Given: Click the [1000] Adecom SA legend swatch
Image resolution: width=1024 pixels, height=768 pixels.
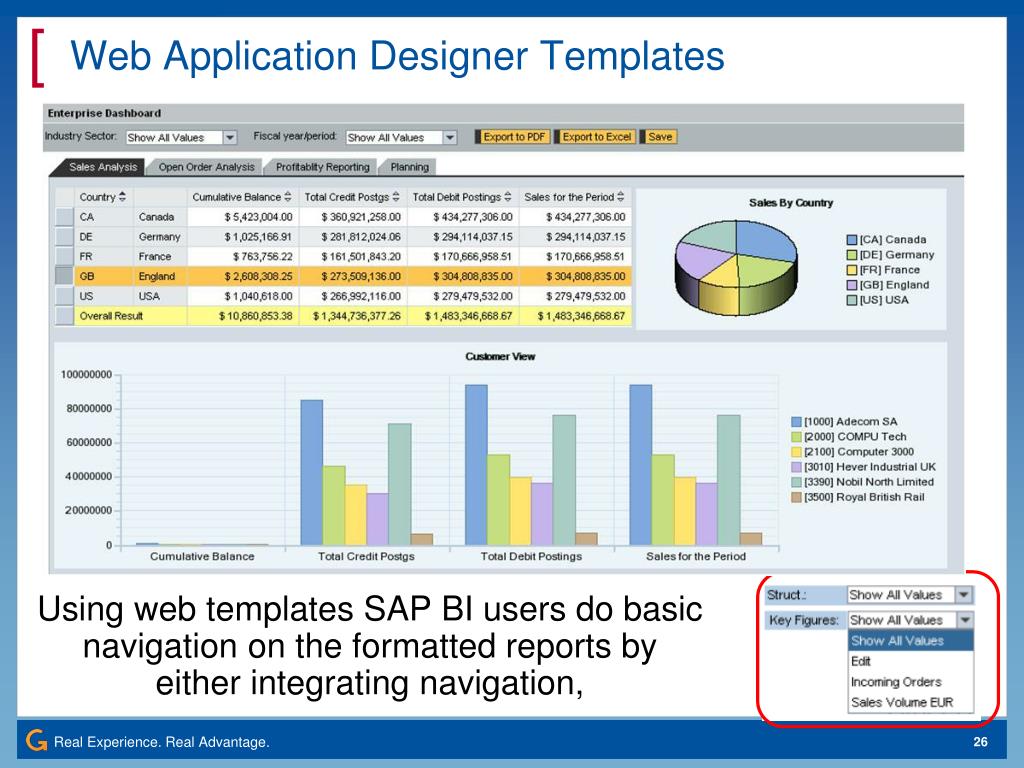Looking at the screenshot, I should click(796, 422).
